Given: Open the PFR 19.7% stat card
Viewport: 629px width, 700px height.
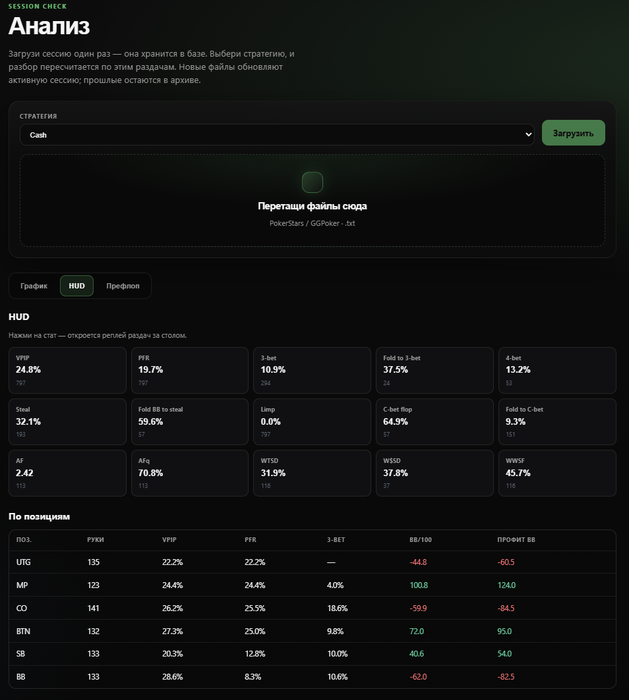Looking at the screenshot, I should click(190, 371).
